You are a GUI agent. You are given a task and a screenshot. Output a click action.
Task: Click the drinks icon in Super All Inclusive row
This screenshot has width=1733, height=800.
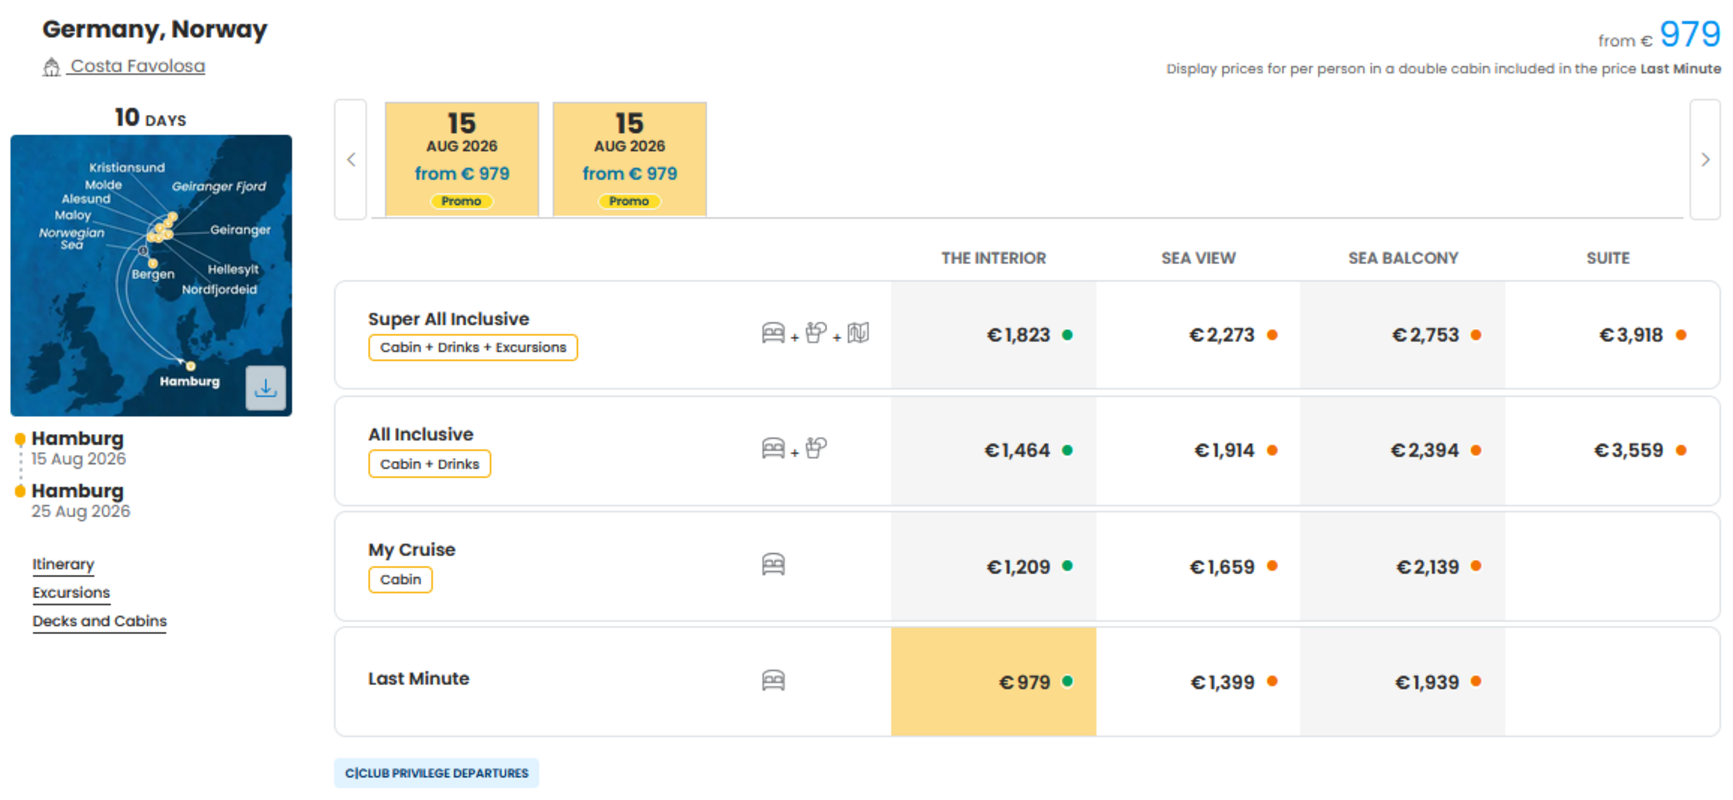tap(816, 333)
